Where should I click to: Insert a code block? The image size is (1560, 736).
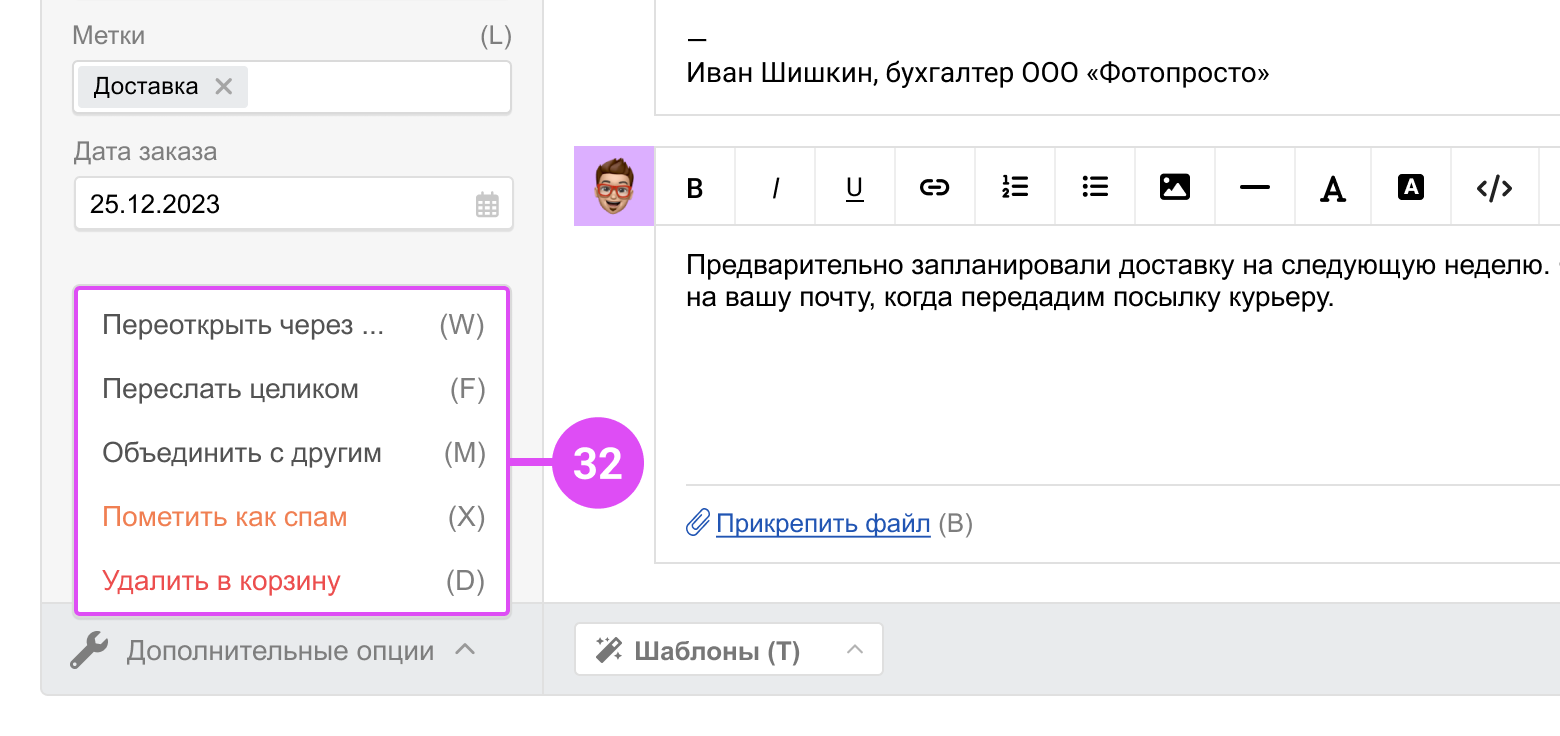point(1494,187)
